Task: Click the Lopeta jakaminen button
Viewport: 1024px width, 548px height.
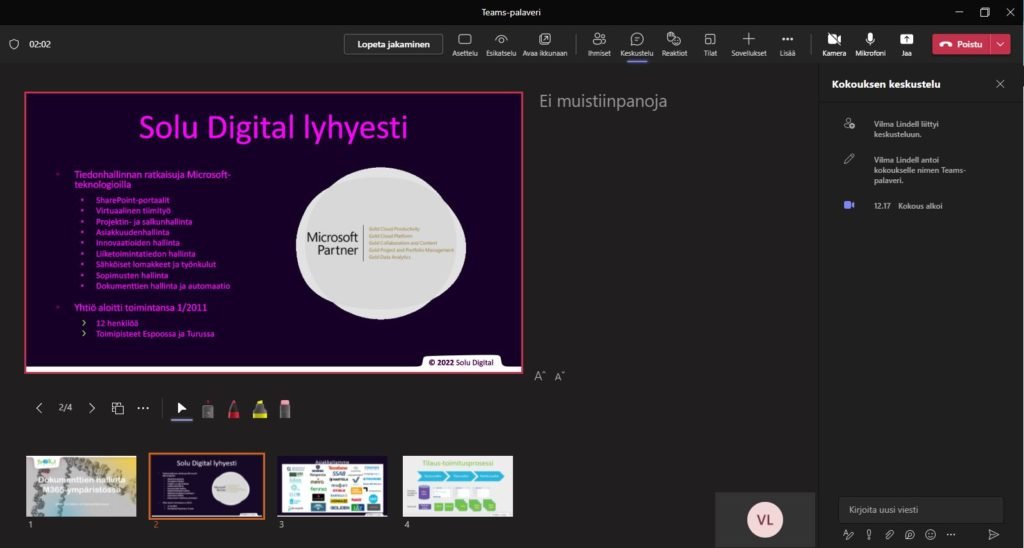Action: coord(393,44)
